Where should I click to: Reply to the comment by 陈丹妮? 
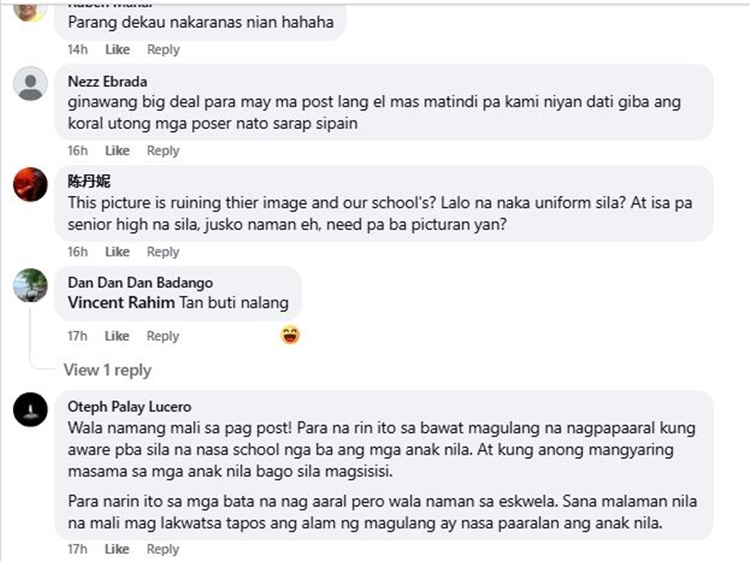[x=163, y=252]
